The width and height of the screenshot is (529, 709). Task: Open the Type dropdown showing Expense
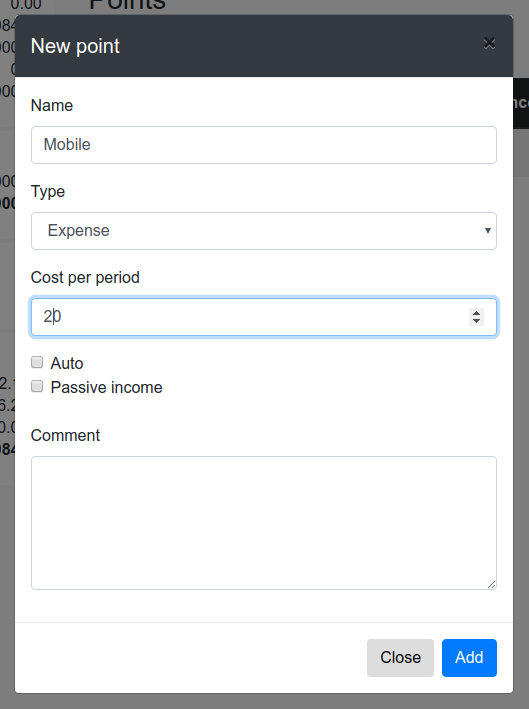tap(264, 231)
